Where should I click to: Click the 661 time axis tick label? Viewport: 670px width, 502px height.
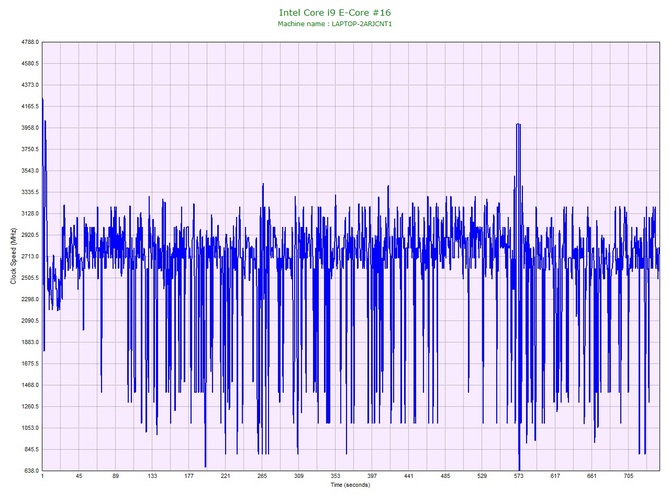[x=592, y=476]
